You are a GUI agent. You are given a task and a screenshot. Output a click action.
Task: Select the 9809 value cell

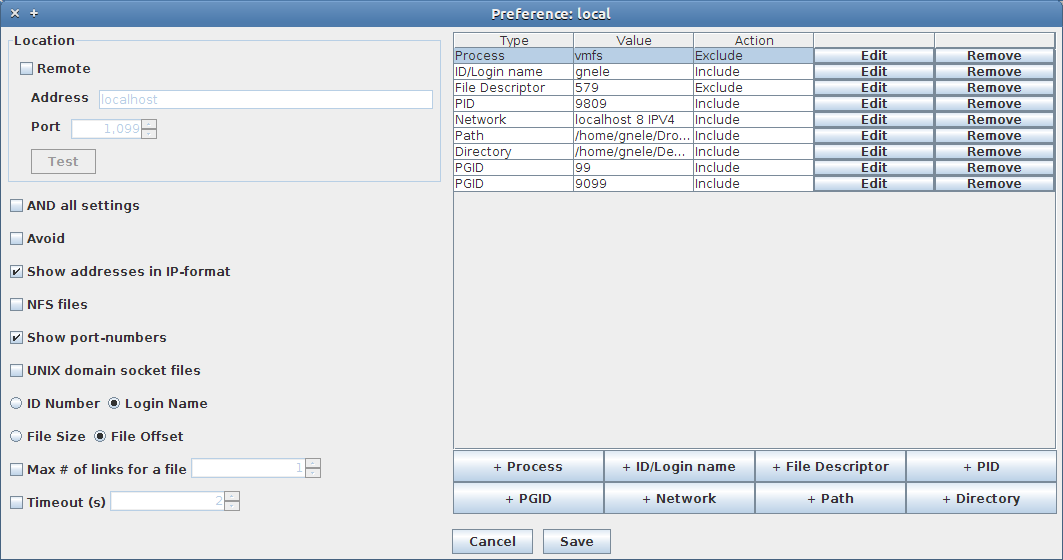(633, 104)
